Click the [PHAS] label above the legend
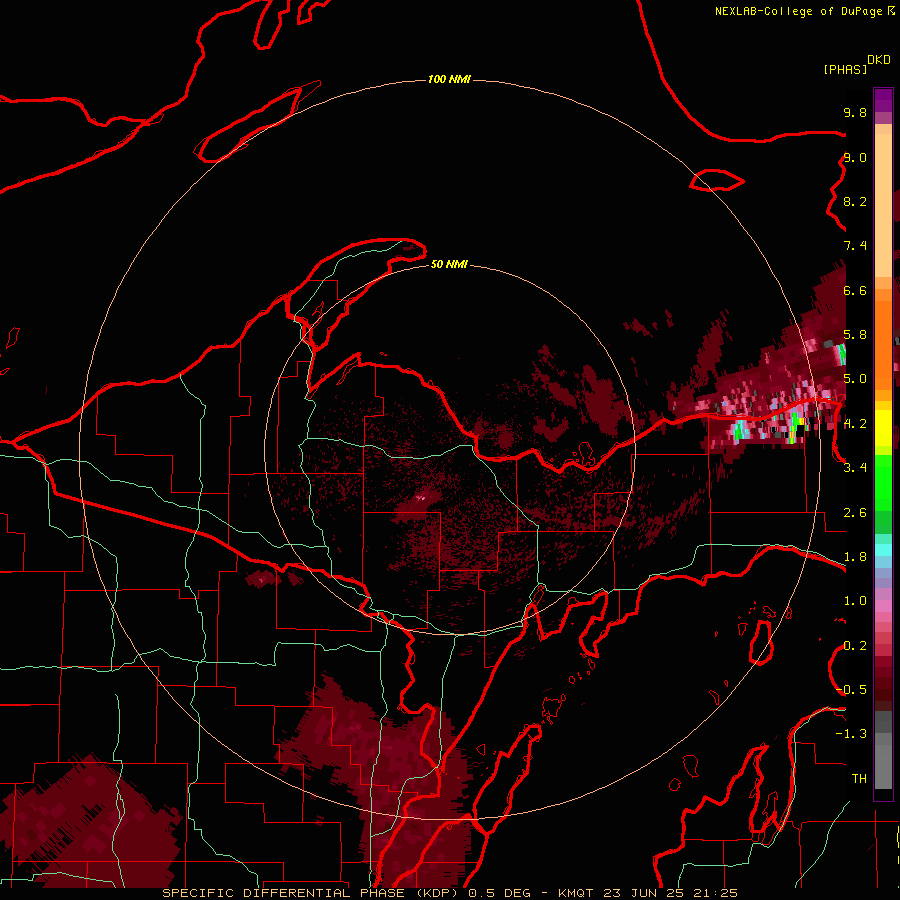Viewport: 900px width, 900px height. [845, 69]
